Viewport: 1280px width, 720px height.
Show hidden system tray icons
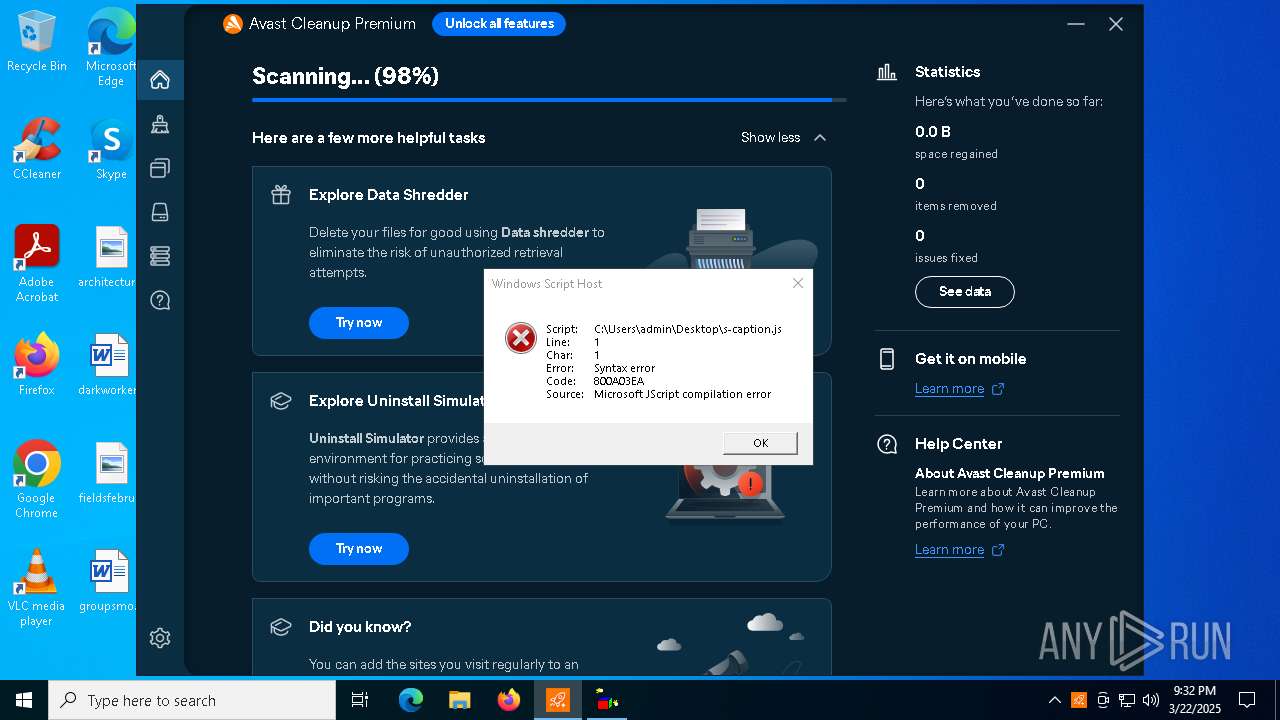1054,700
